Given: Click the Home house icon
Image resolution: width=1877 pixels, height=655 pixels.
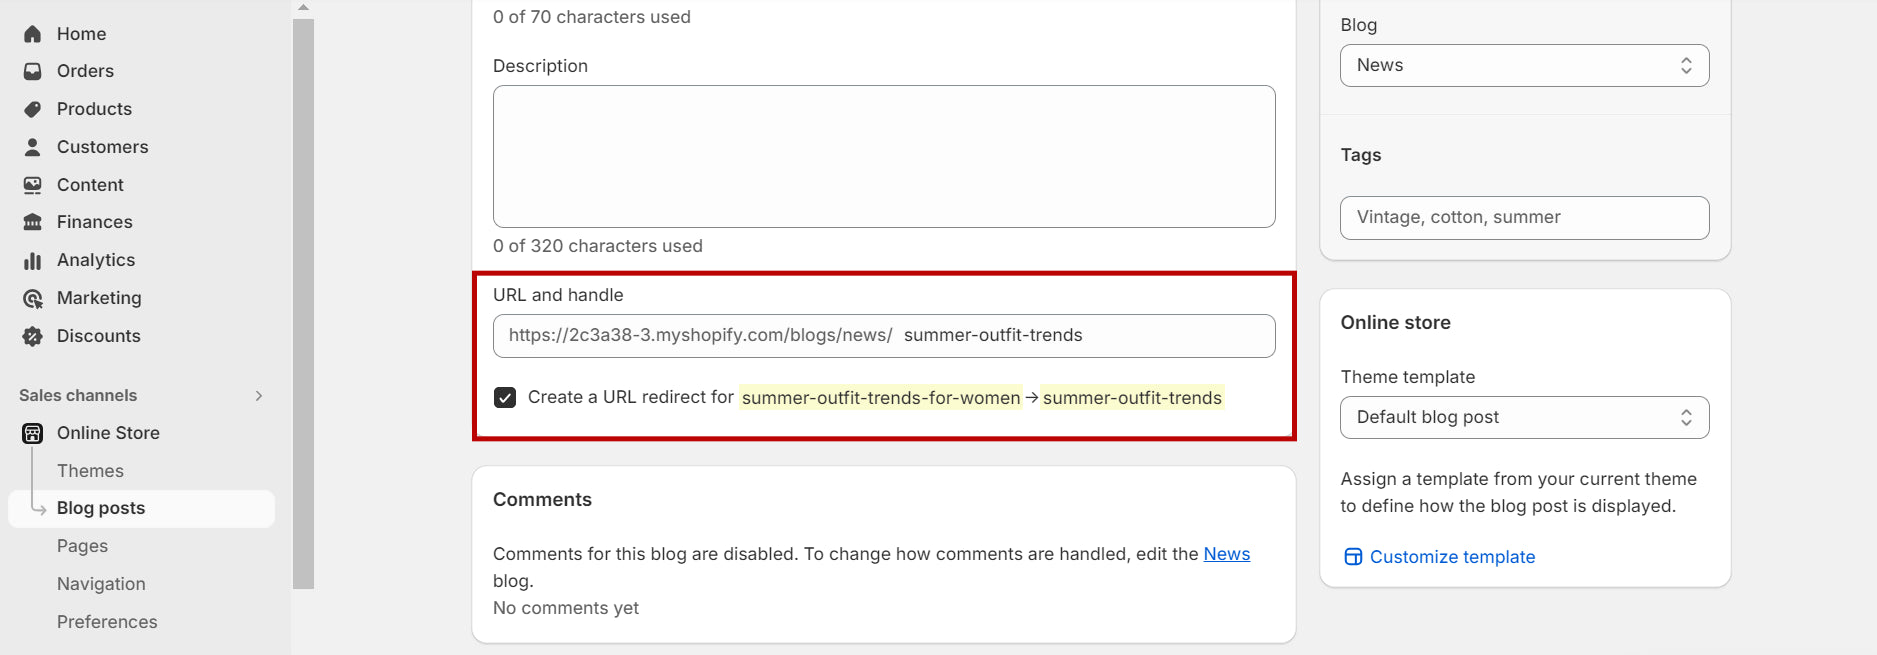Looking at the screenshot, I should coord(33,34).
